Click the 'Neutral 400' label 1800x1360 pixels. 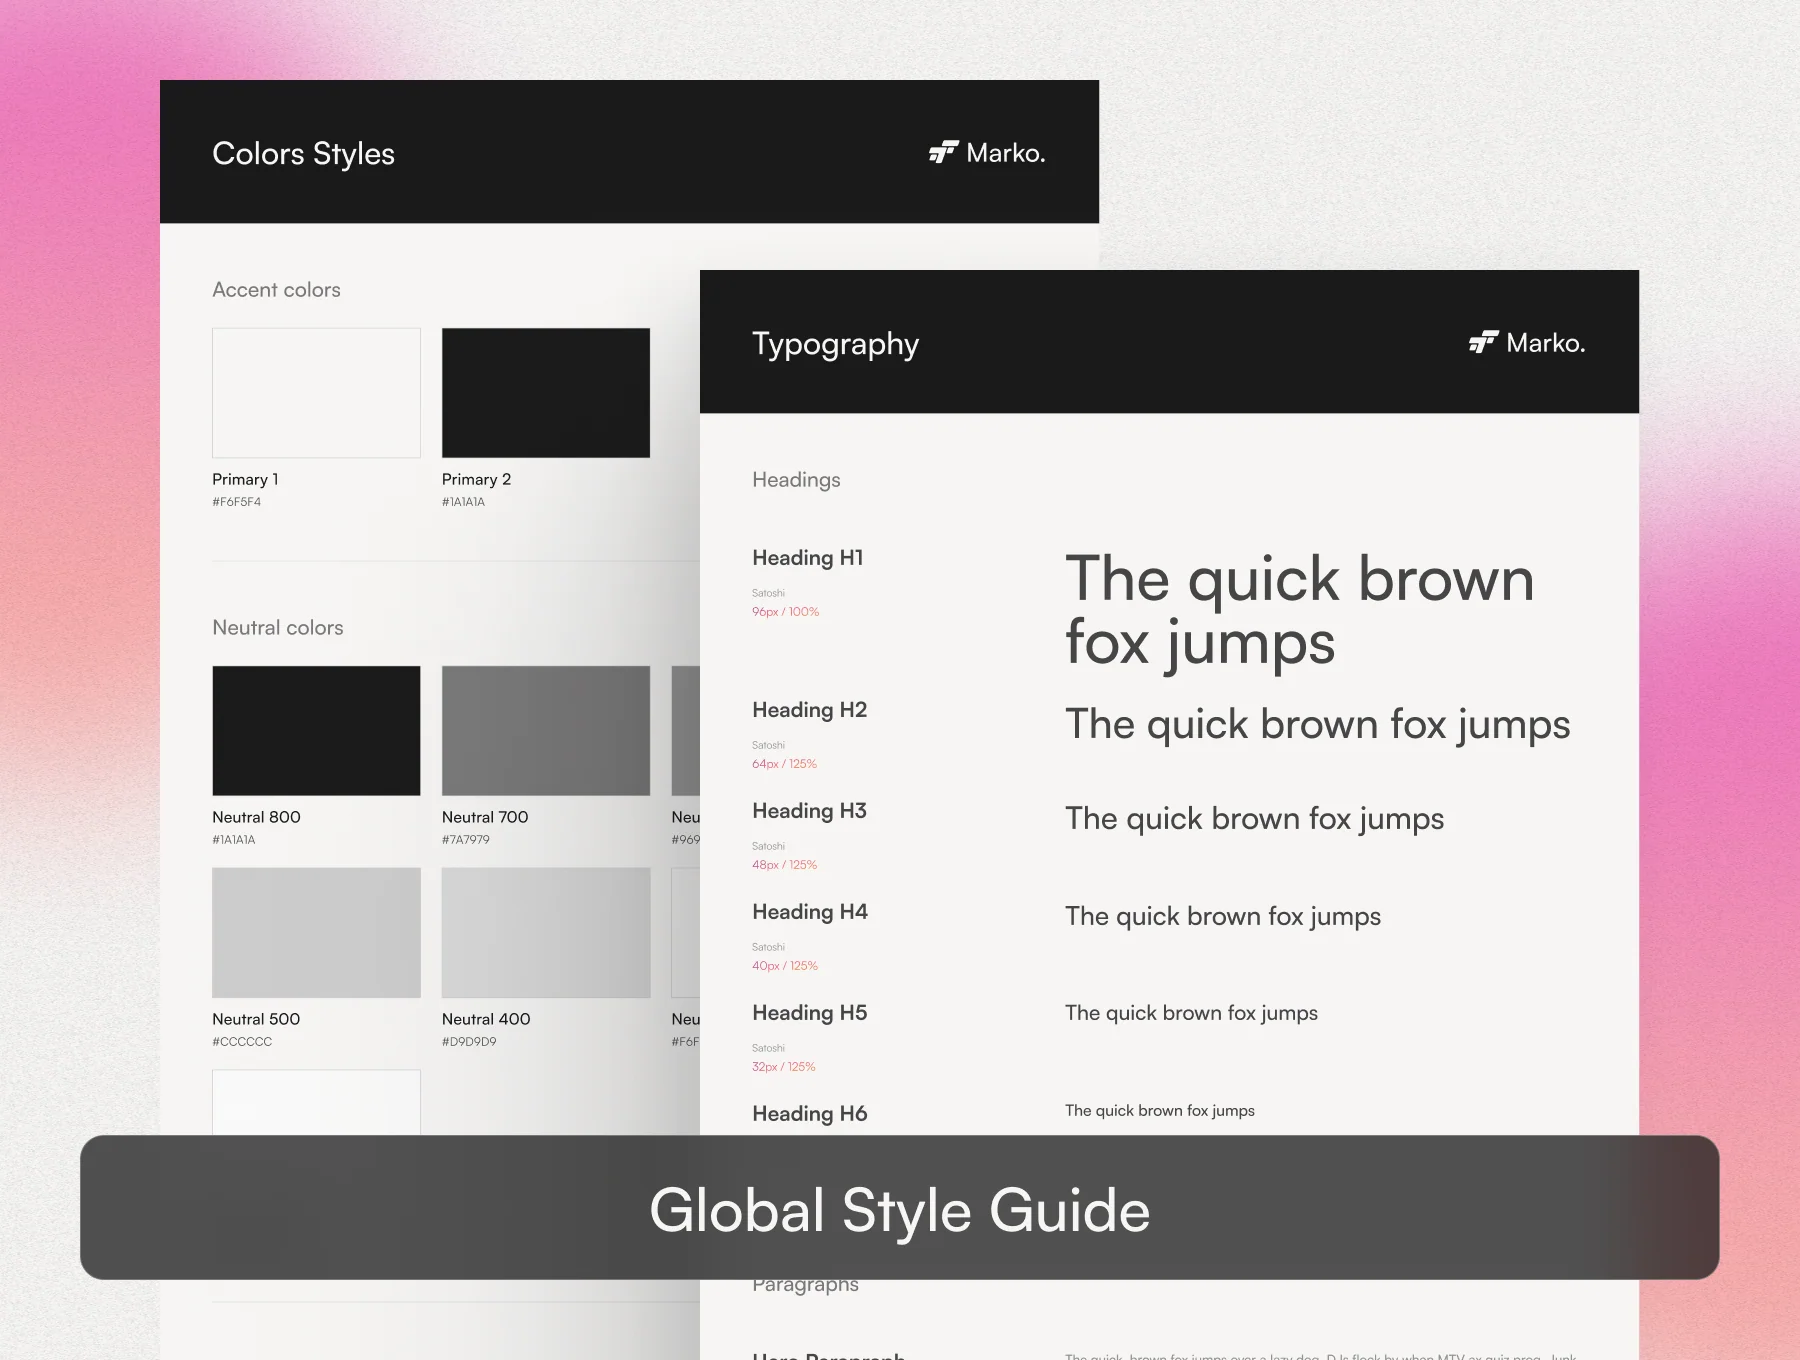point(486,1019)
